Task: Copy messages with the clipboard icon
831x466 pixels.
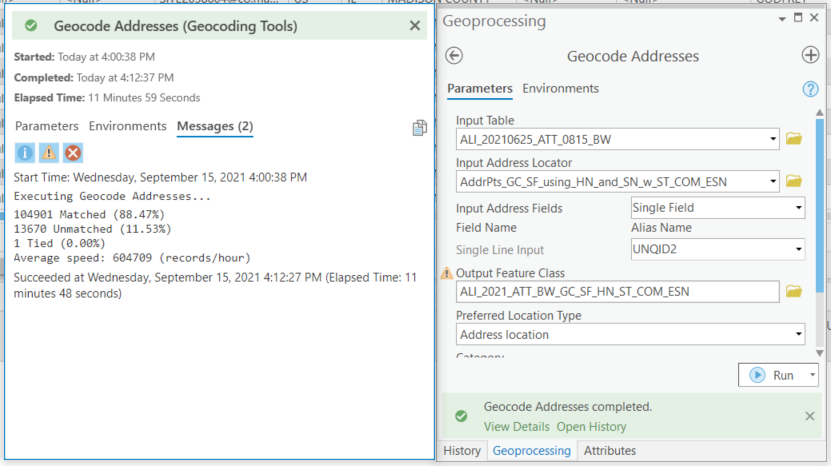Action: pyautogui.click(x=420, y=127)
